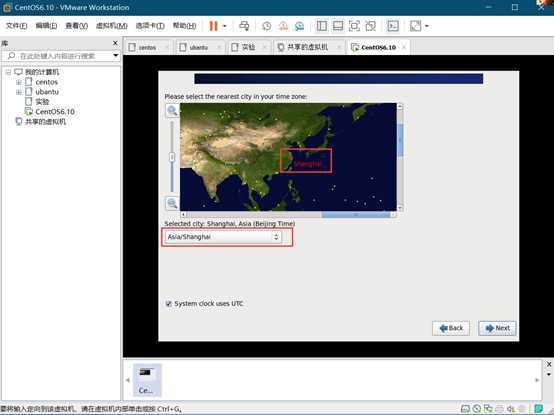The width and height of the screenshot is (554, 415).
Task: Click the map horizontal scrollbar thumb
Action: coord(355,214)
